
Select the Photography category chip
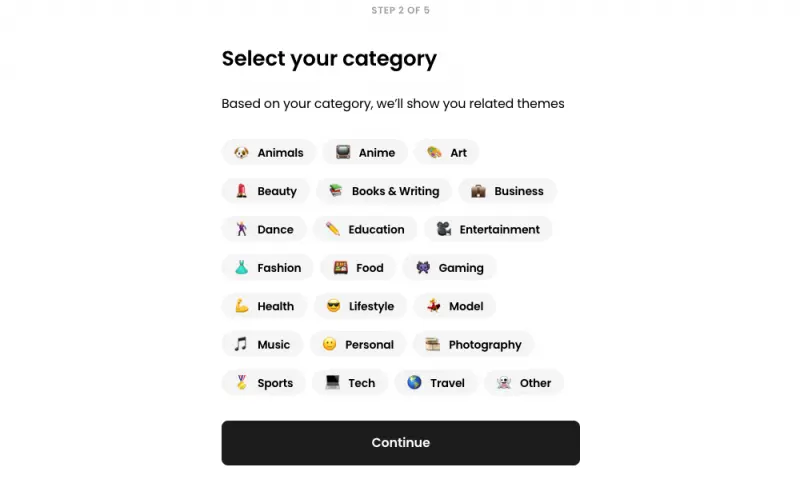click(x=473, y=344)
